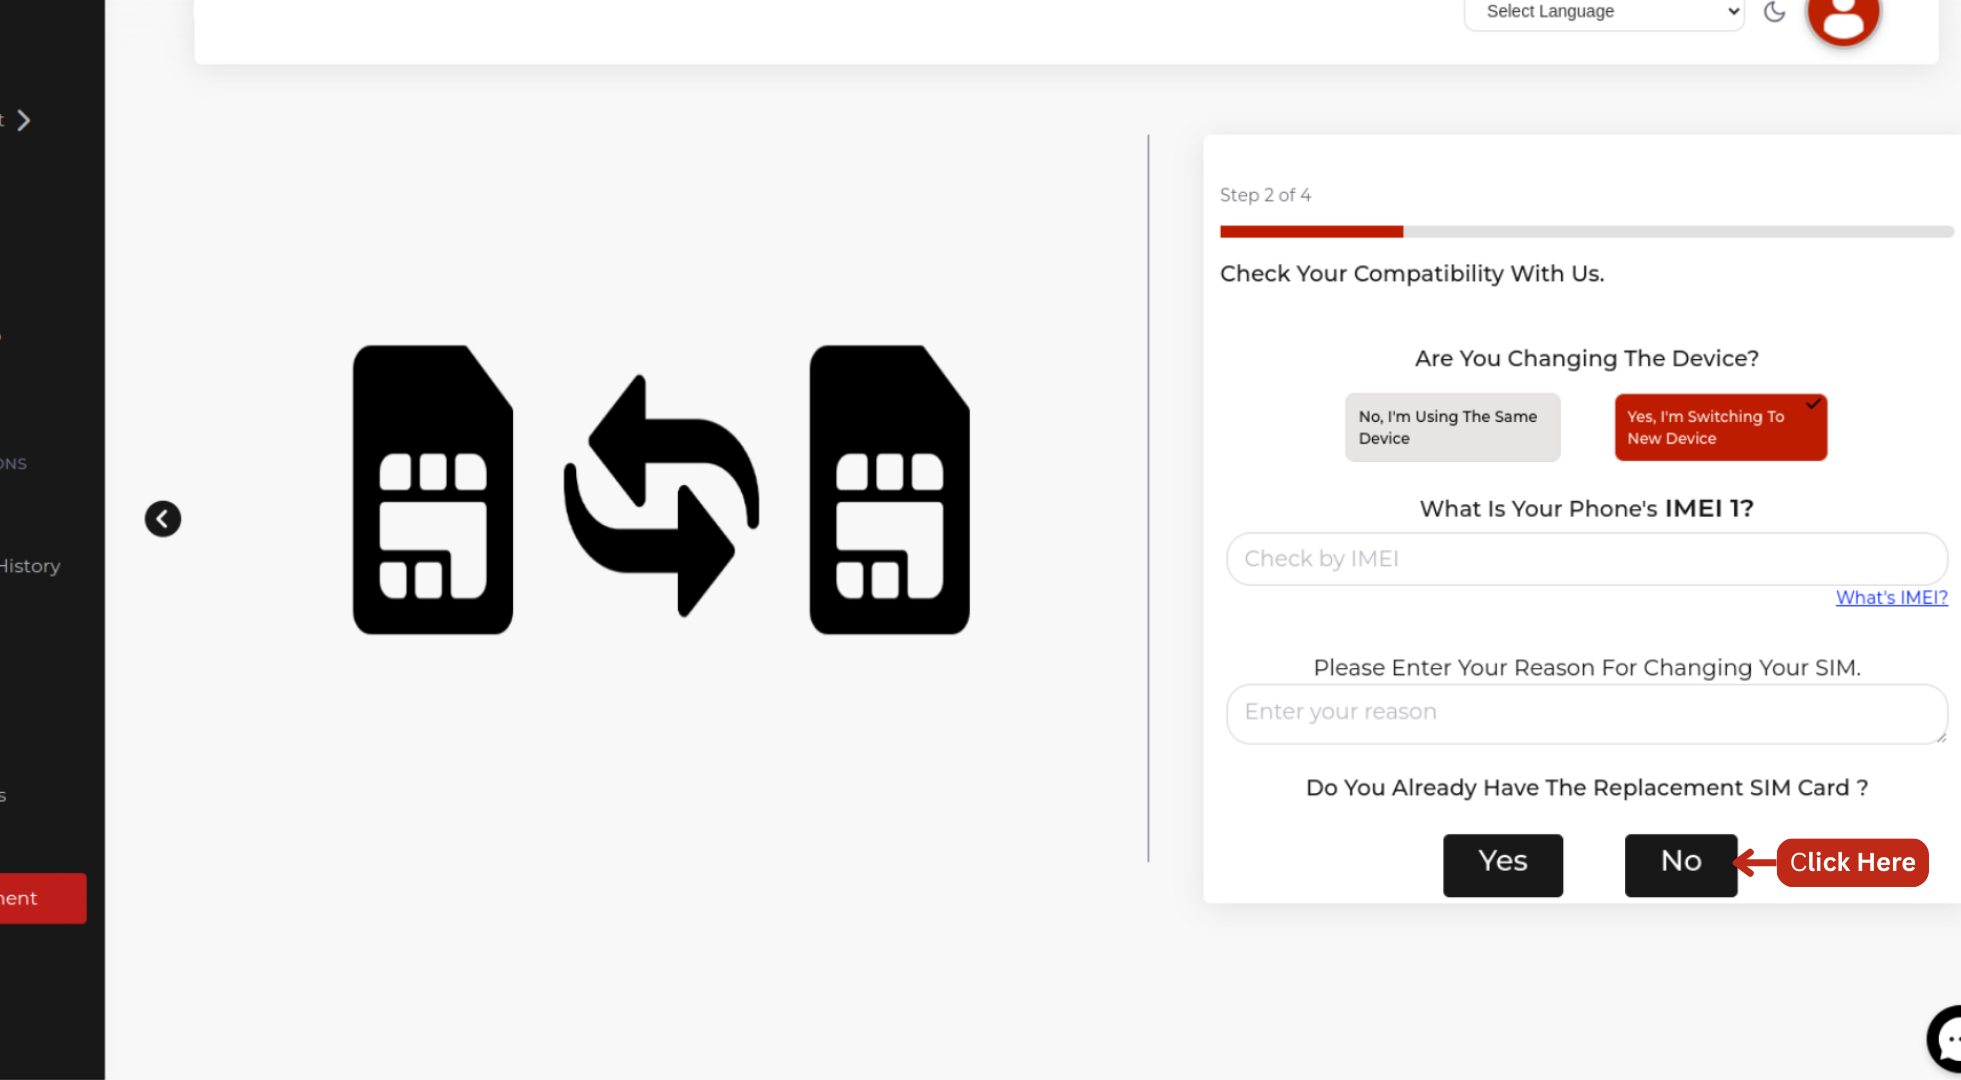Open the History sidebar item
Viewport: 1961px width, 1080px height.
30,566
